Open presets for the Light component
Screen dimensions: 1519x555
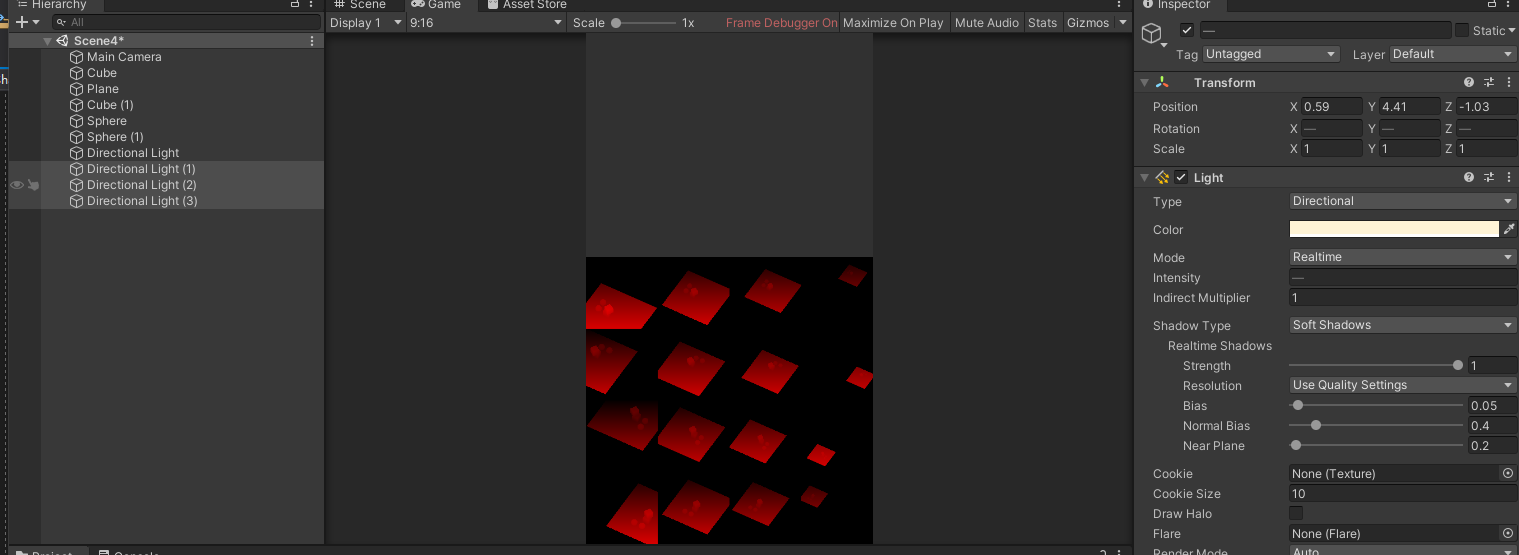point(1488,178)
